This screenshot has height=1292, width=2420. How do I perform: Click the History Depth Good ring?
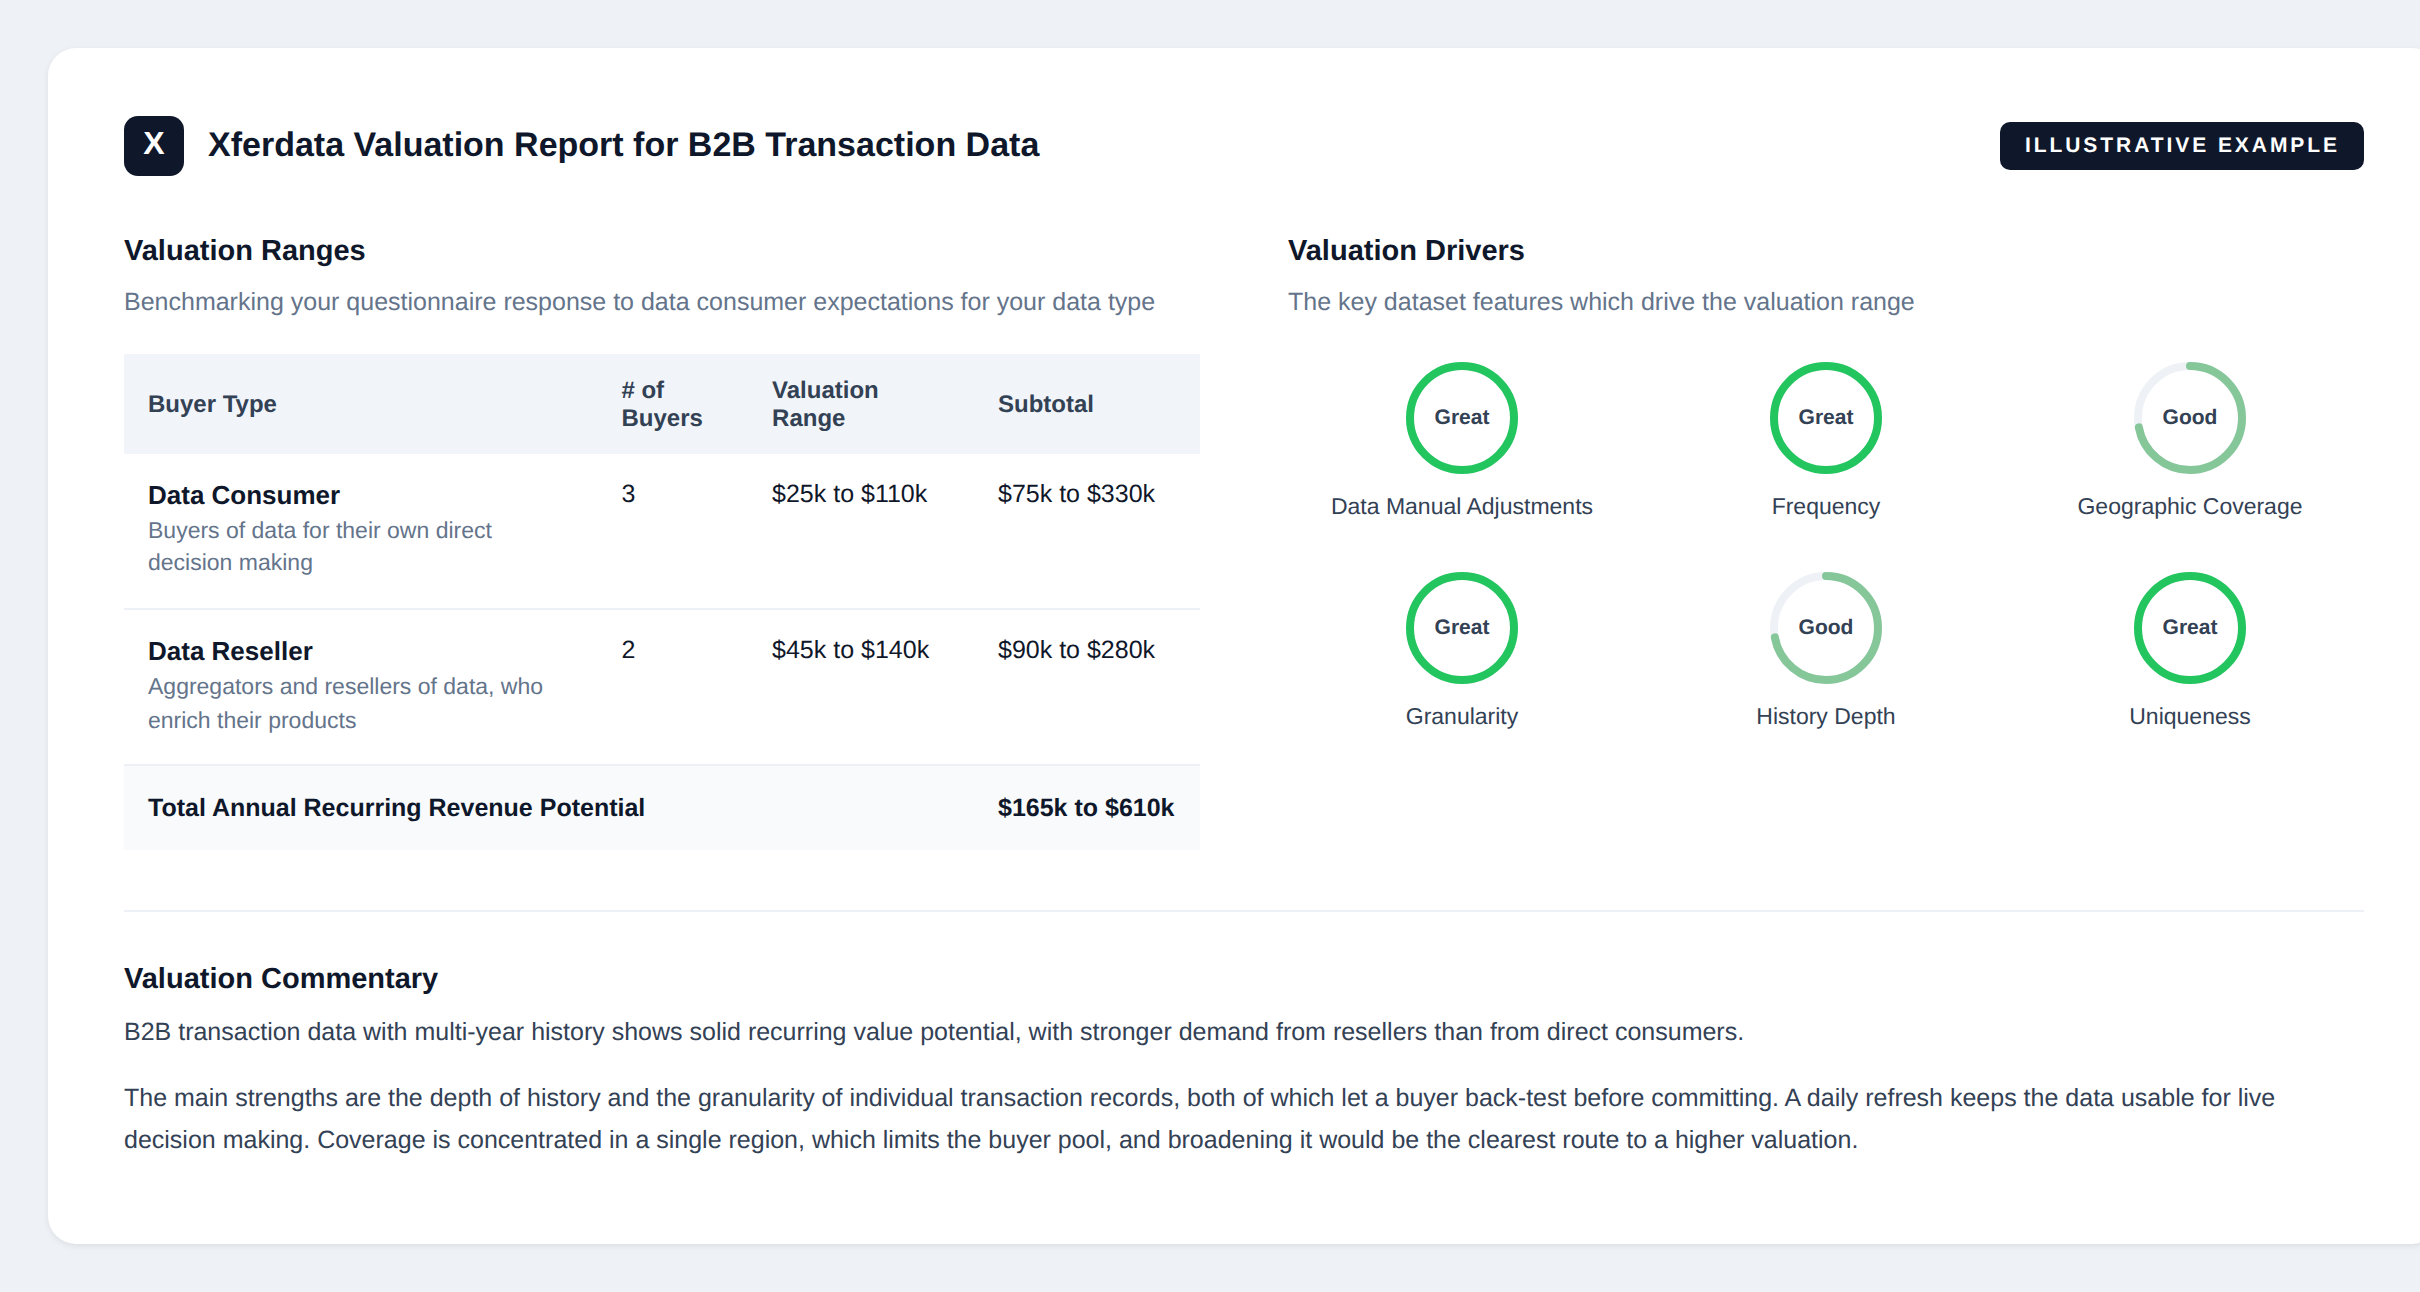[1826, 628]
